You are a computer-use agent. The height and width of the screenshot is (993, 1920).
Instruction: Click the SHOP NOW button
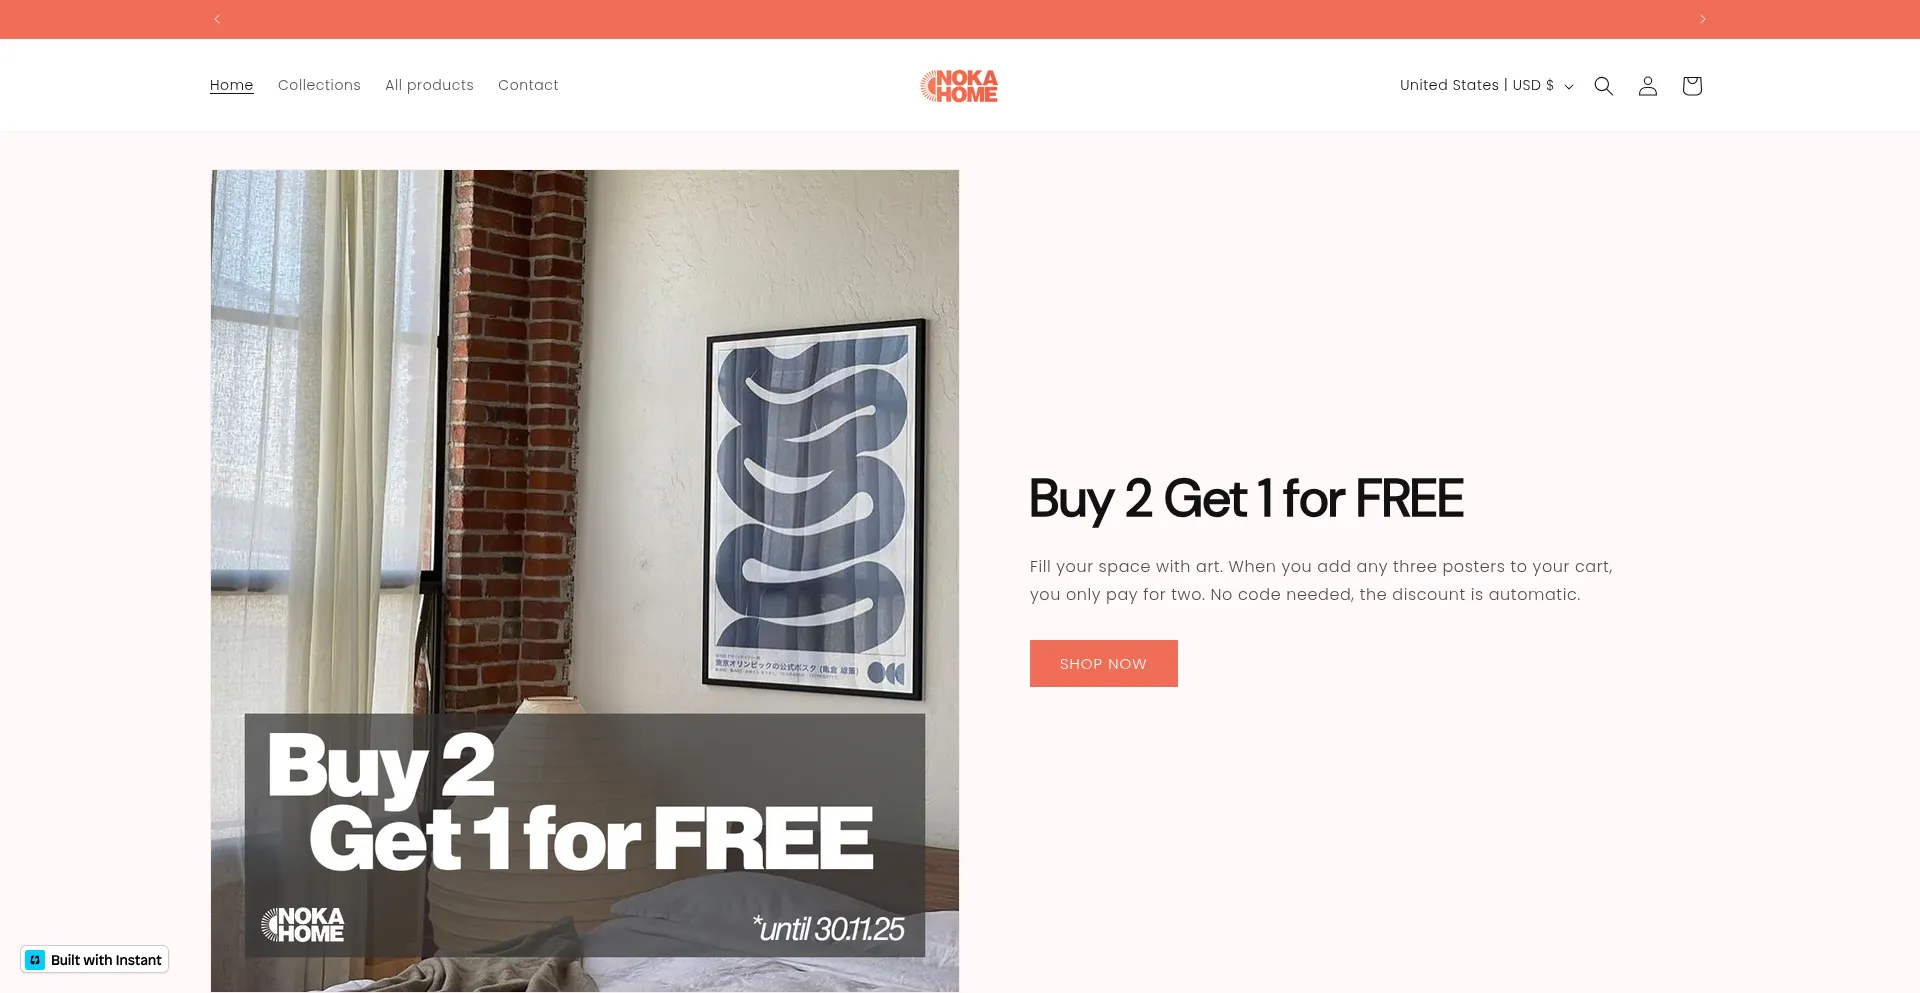point(1103,664)
